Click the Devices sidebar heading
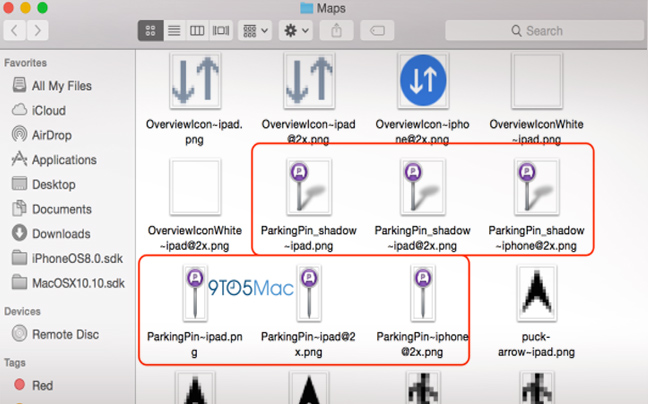The width and height of the screenshot is (648, 404). pos(22,311)
